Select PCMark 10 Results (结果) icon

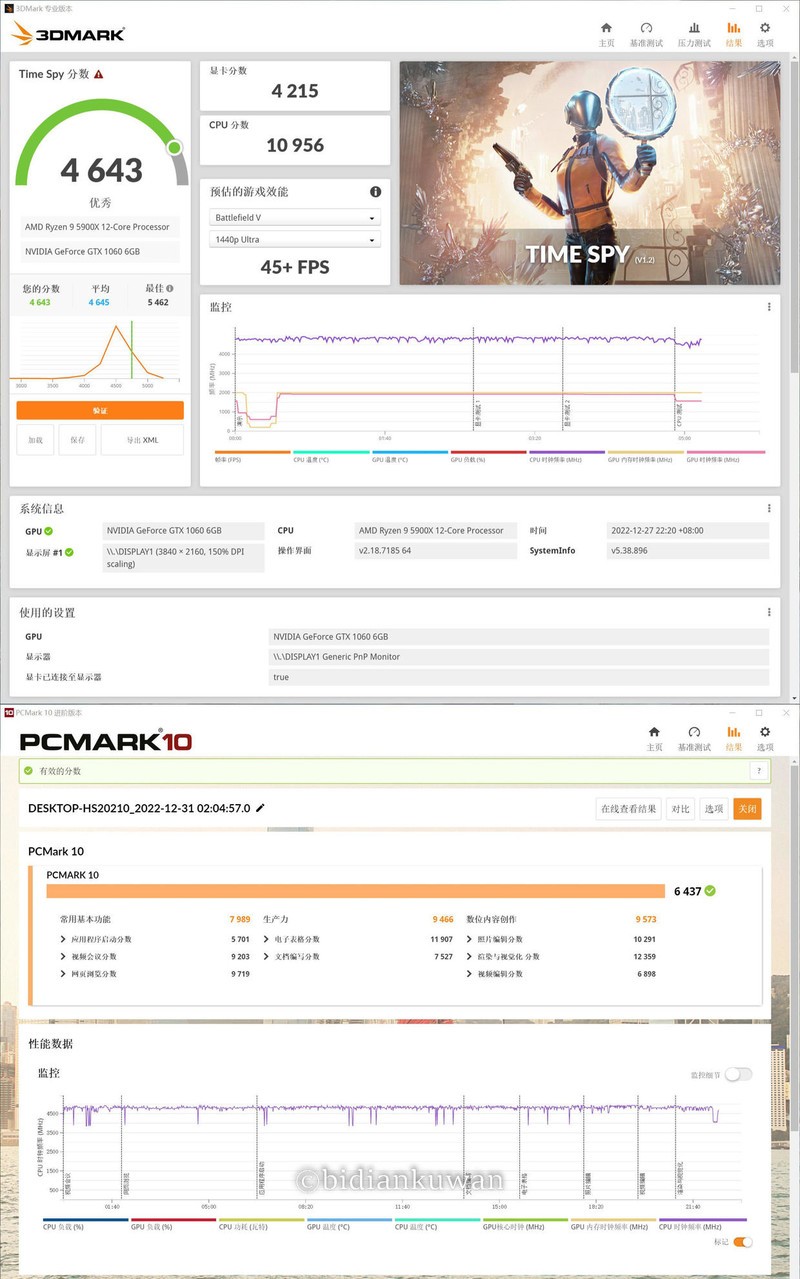pos(734,733)
